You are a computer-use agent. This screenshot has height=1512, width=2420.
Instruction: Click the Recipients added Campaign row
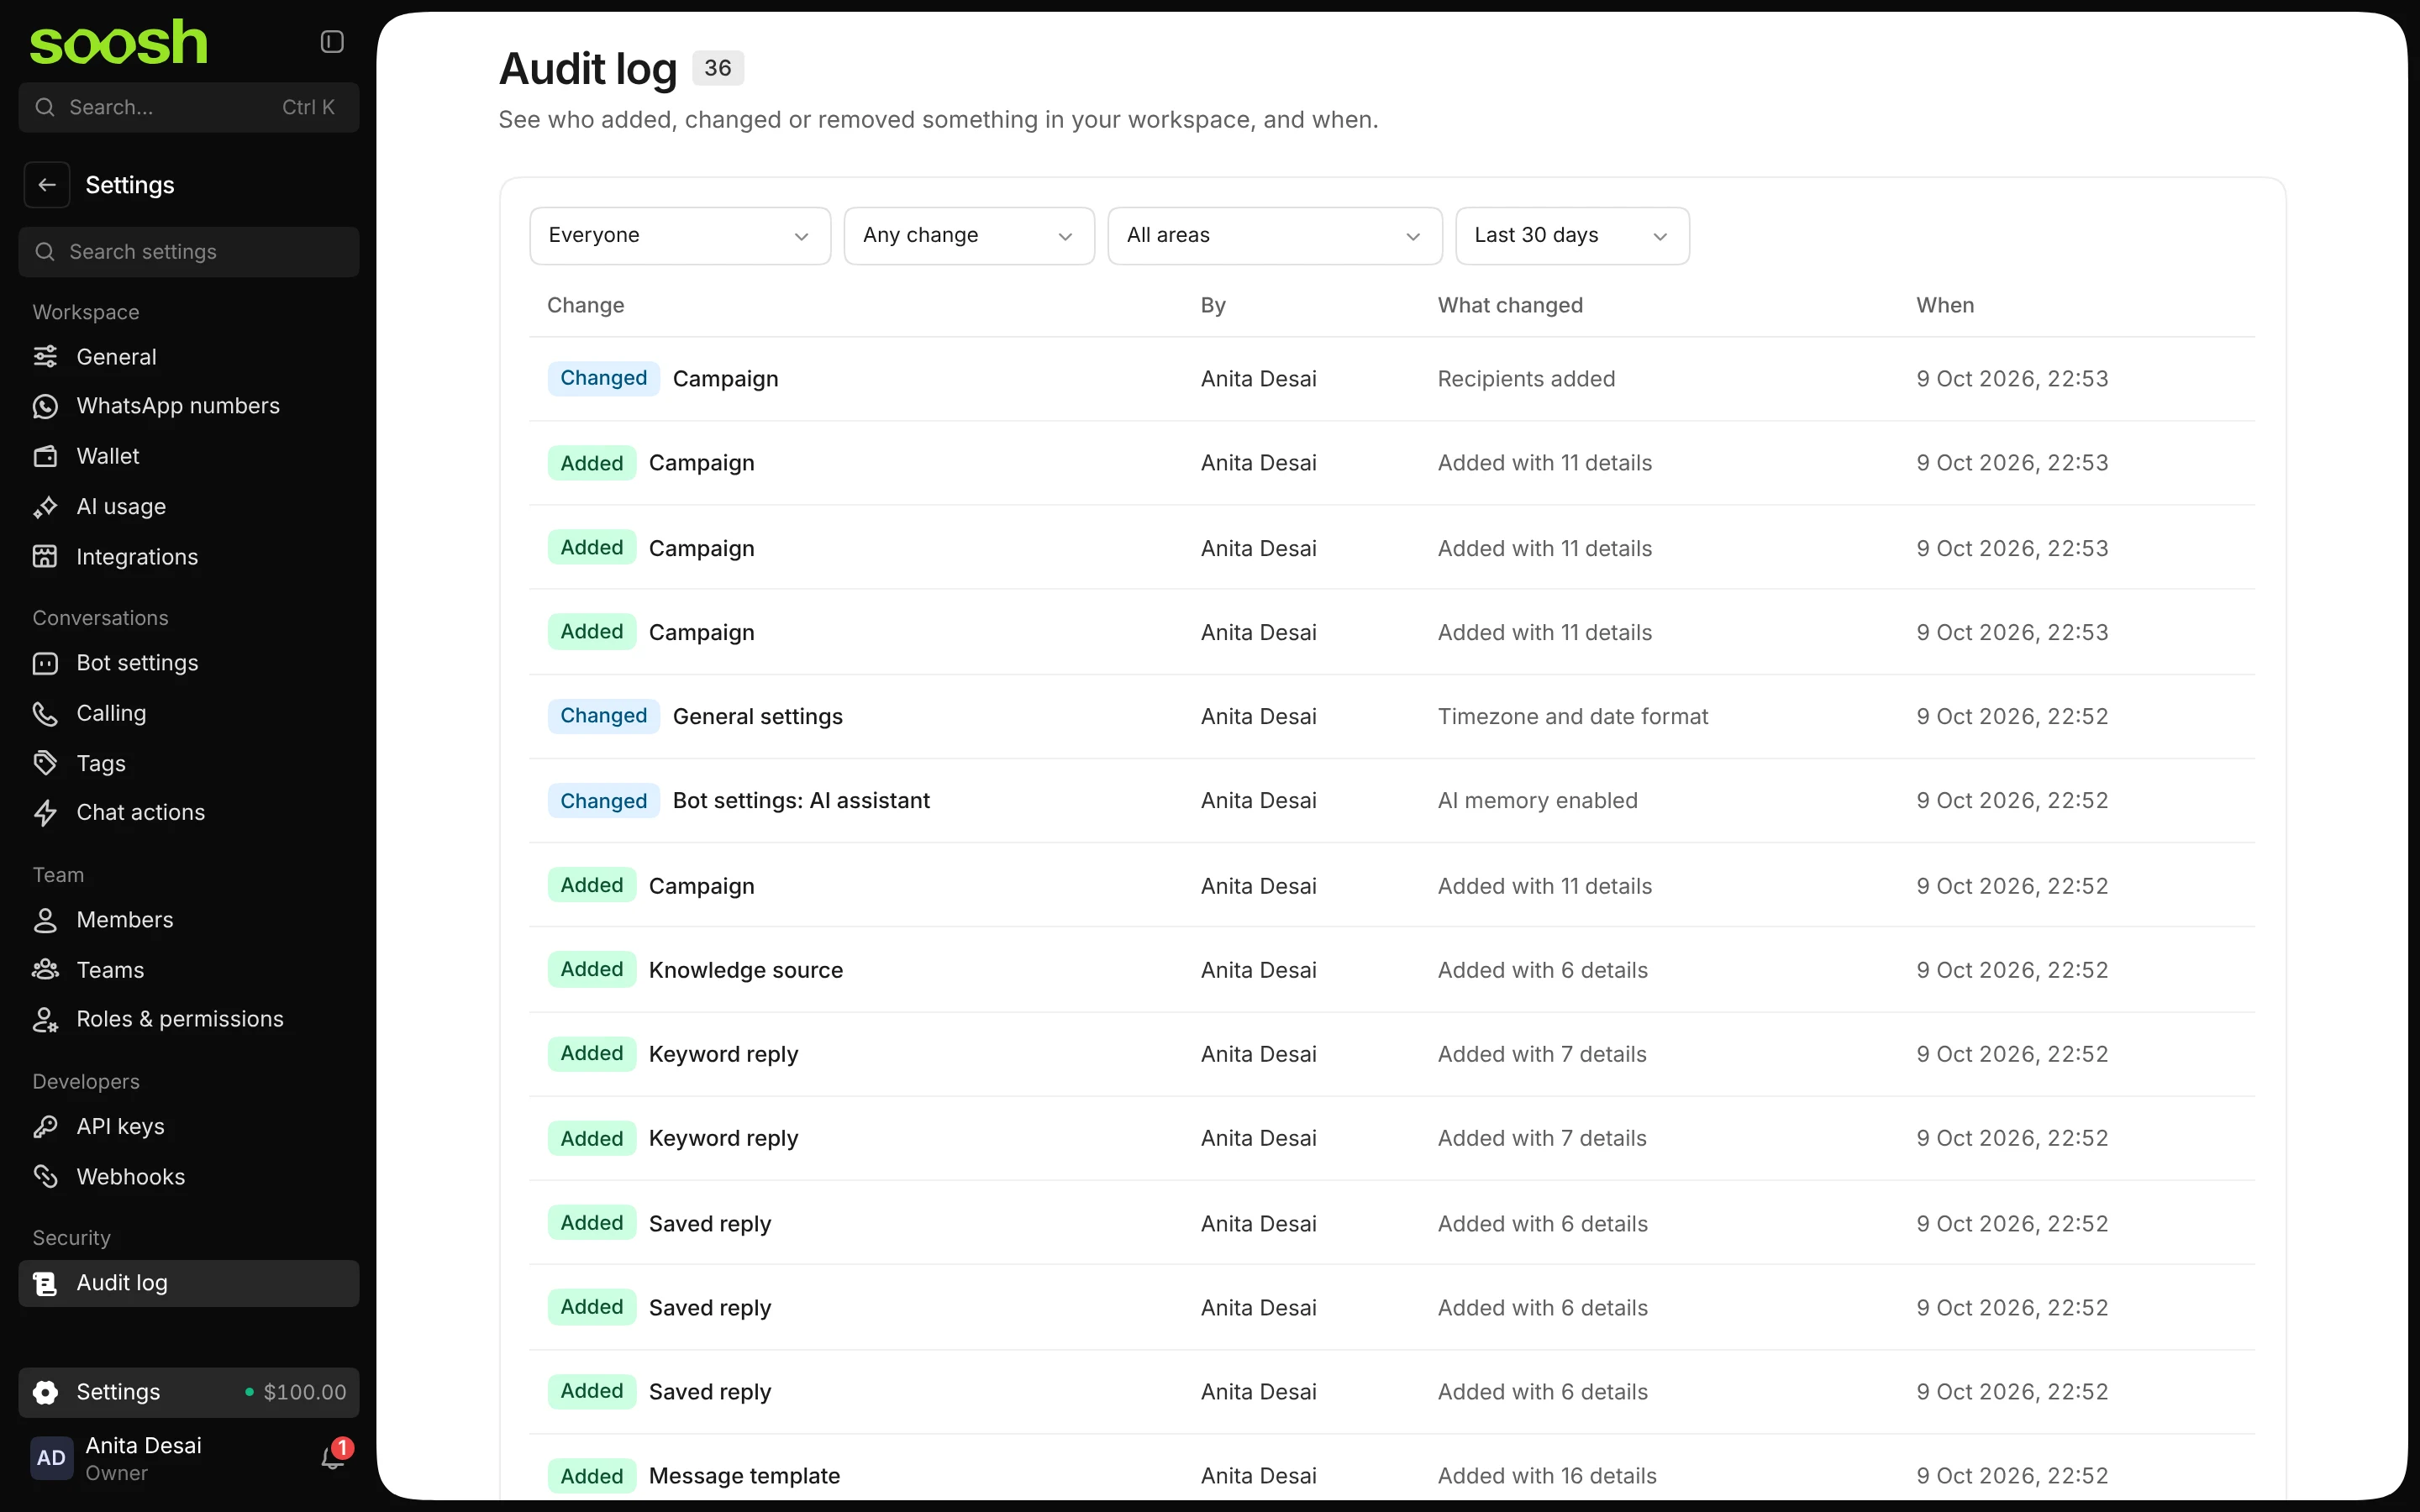1392,379
